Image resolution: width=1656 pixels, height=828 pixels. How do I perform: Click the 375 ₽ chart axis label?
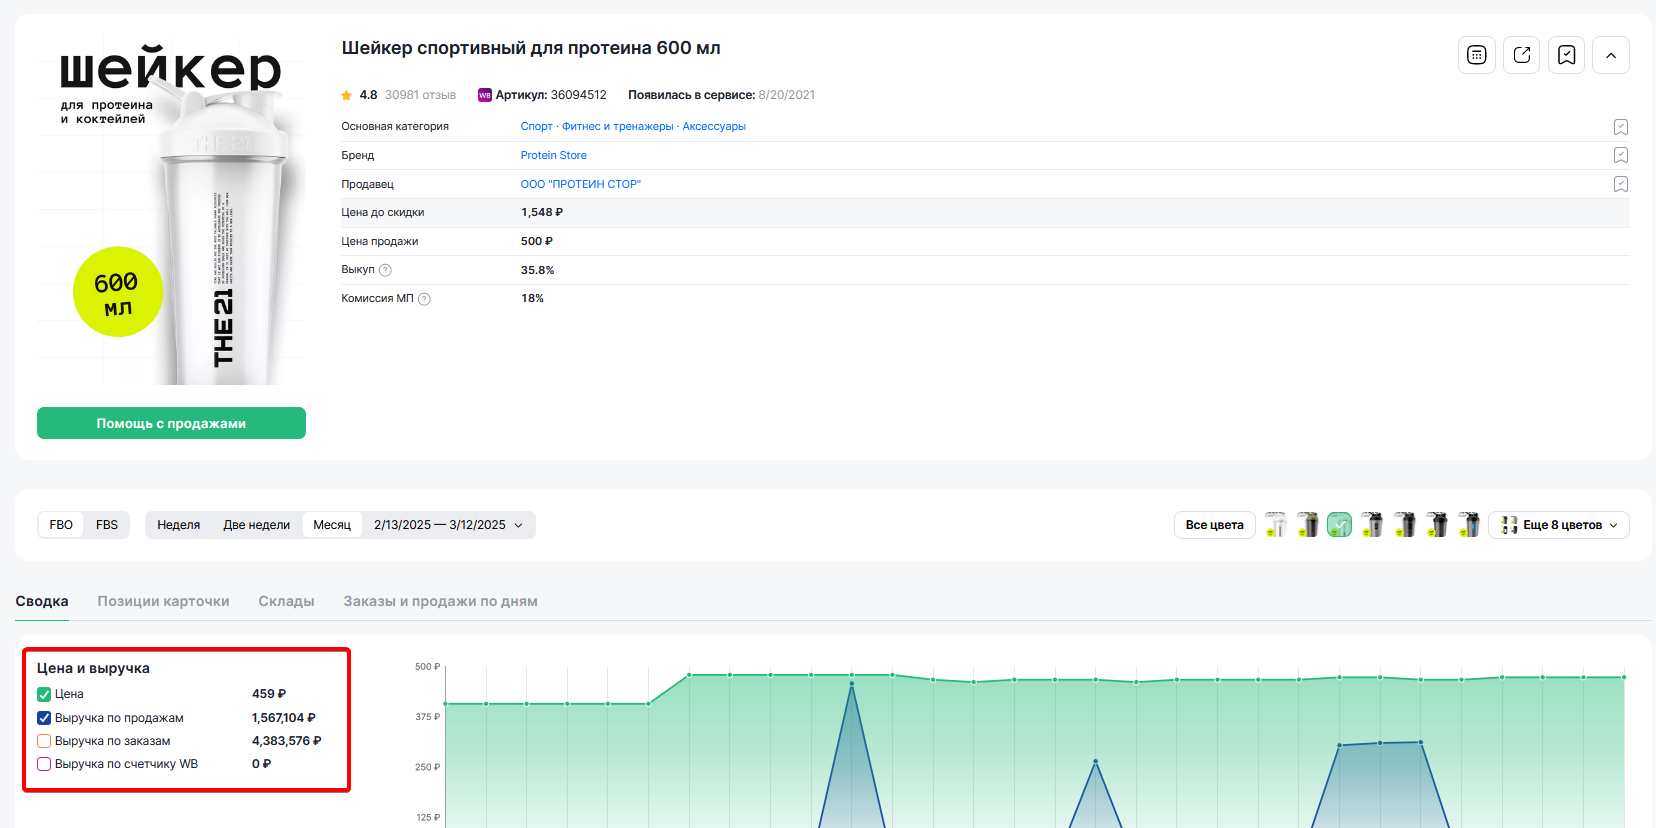(x=428, y=717)
